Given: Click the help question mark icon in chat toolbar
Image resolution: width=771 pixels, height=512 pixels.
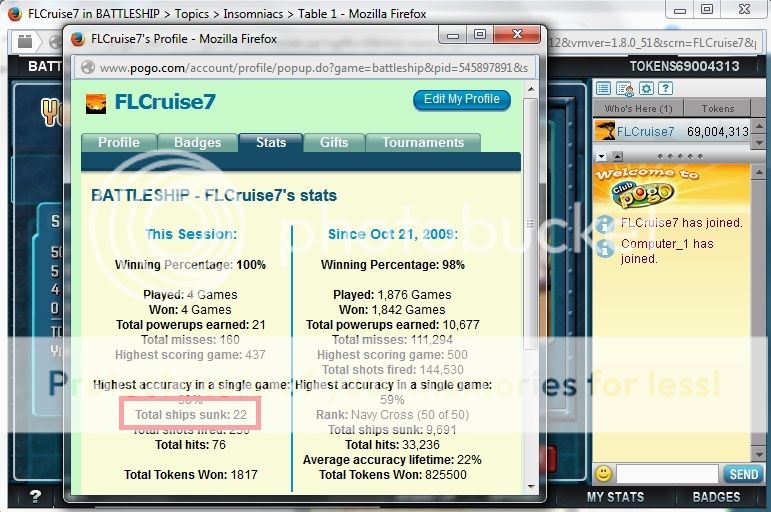Looking at the screenshot, I should (665, 89).
